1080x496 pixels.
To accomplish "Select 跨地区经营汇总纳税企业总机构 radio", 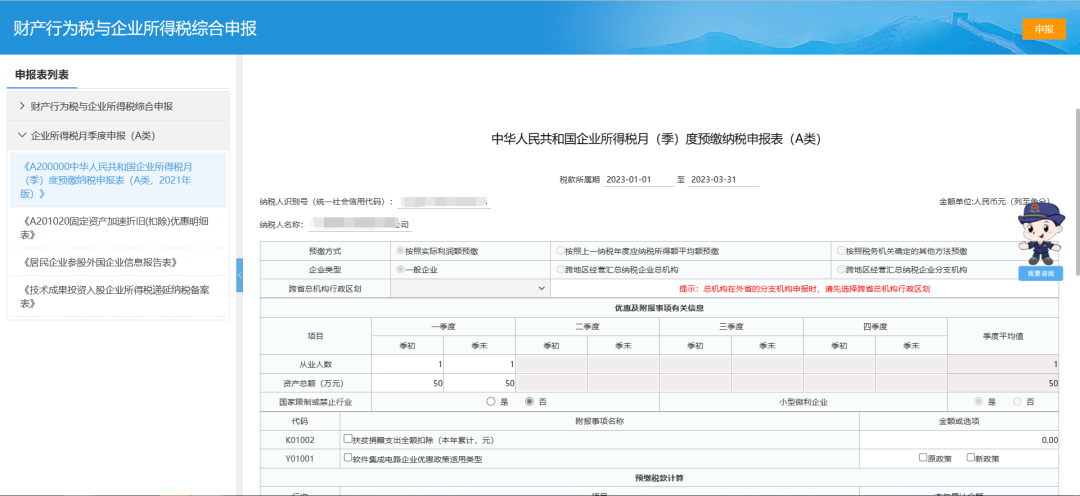I will click(x=560, y=269).
